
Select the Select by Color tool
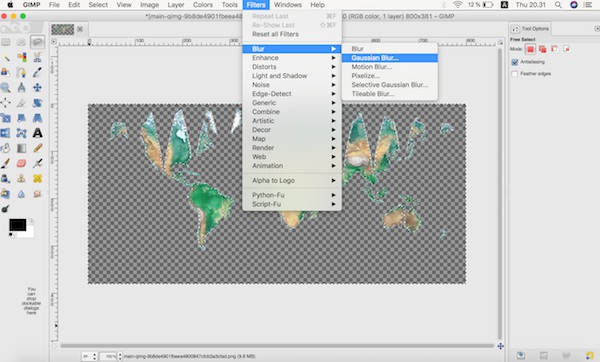click(21, 57)
